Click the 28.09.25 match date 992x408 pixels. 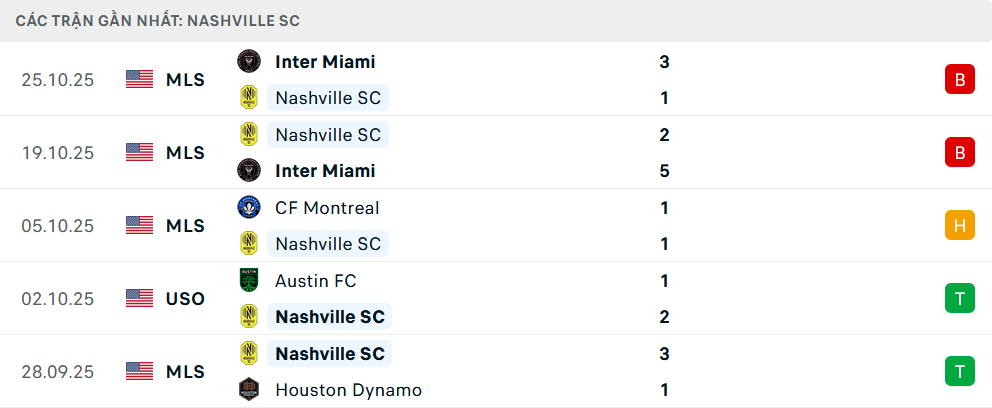[x=57, y=372]
